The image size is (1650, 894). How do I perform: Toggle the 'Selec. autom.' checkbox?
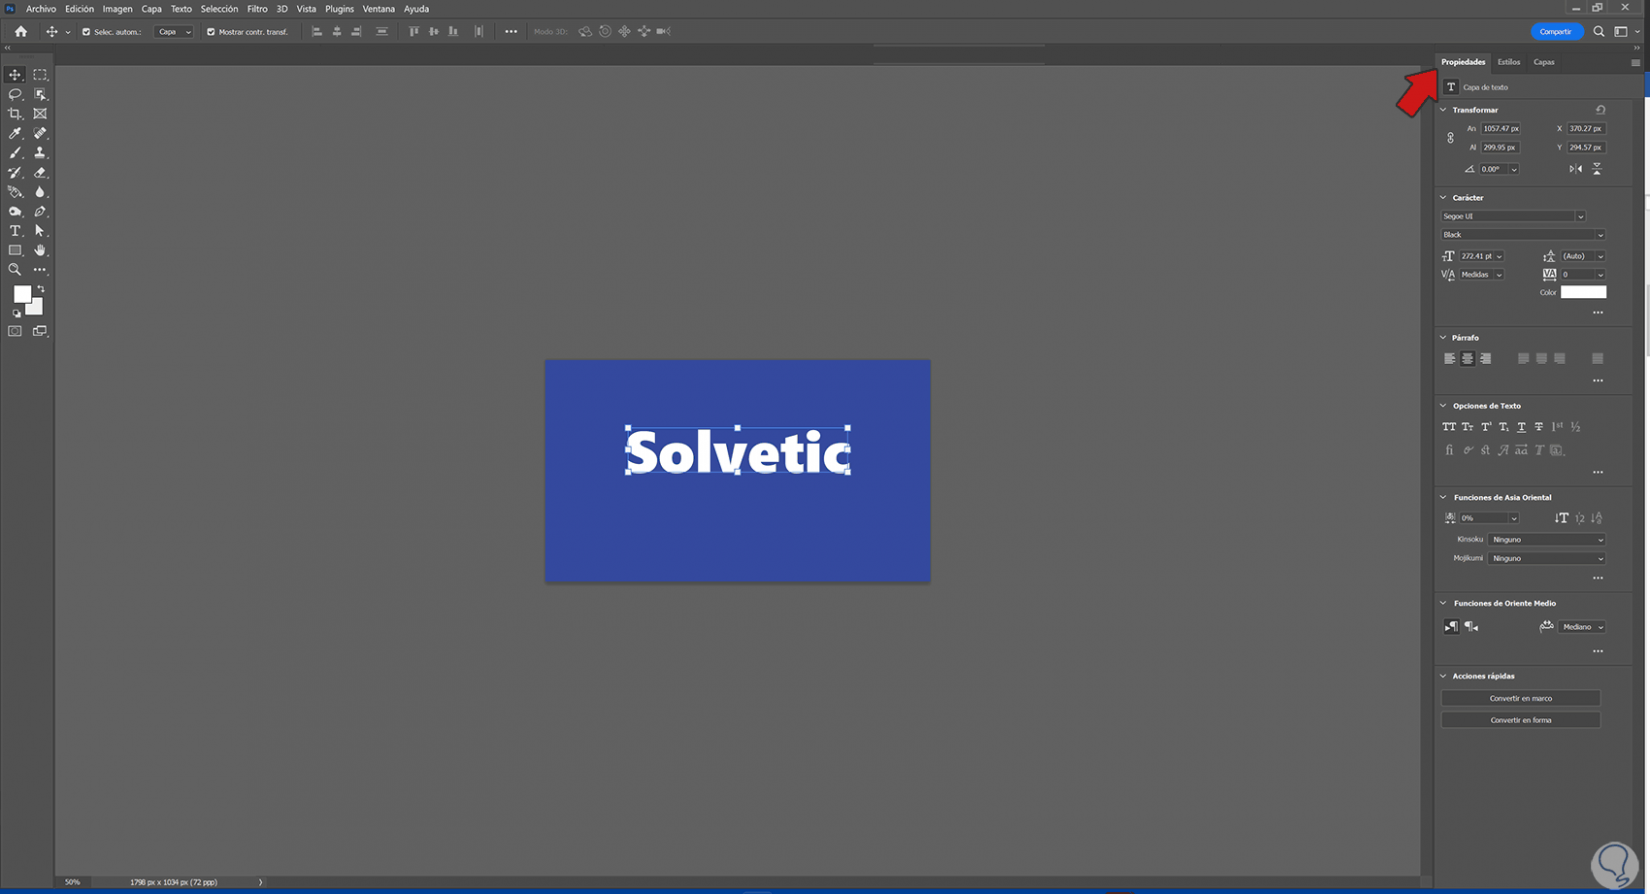tap(86, 32)
